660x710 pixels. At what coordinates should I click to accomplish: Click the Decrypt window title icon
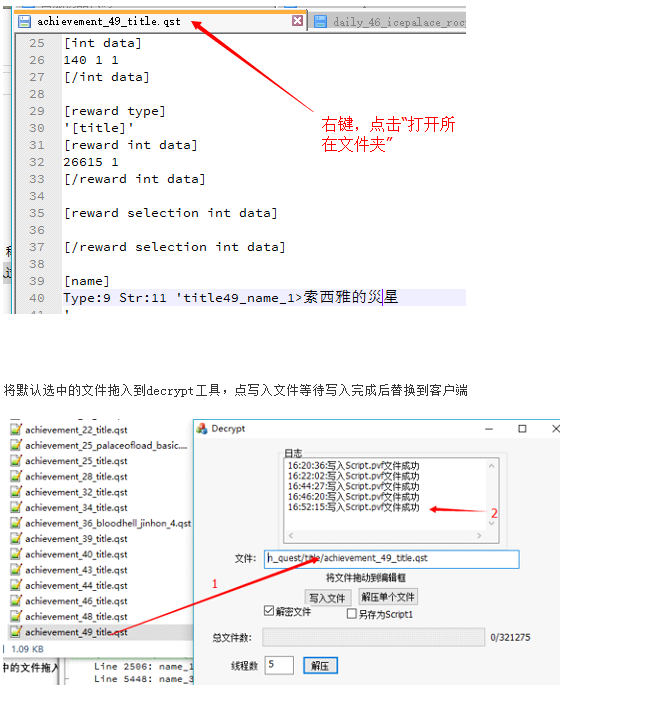200,429
